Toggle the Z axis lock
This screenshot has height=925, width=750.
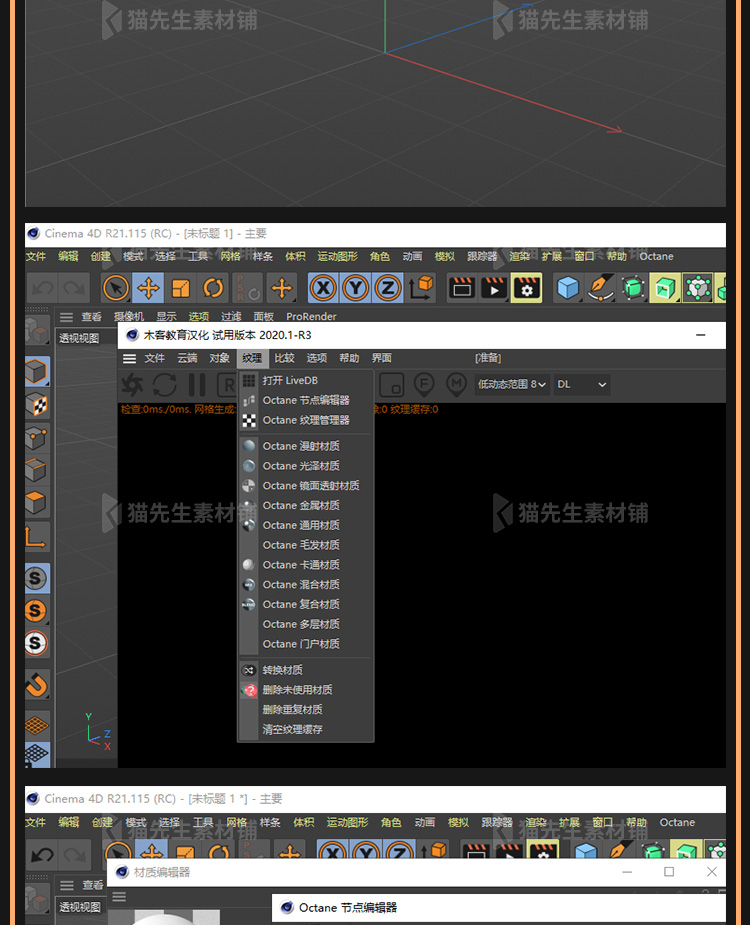(x=387, y=289)
